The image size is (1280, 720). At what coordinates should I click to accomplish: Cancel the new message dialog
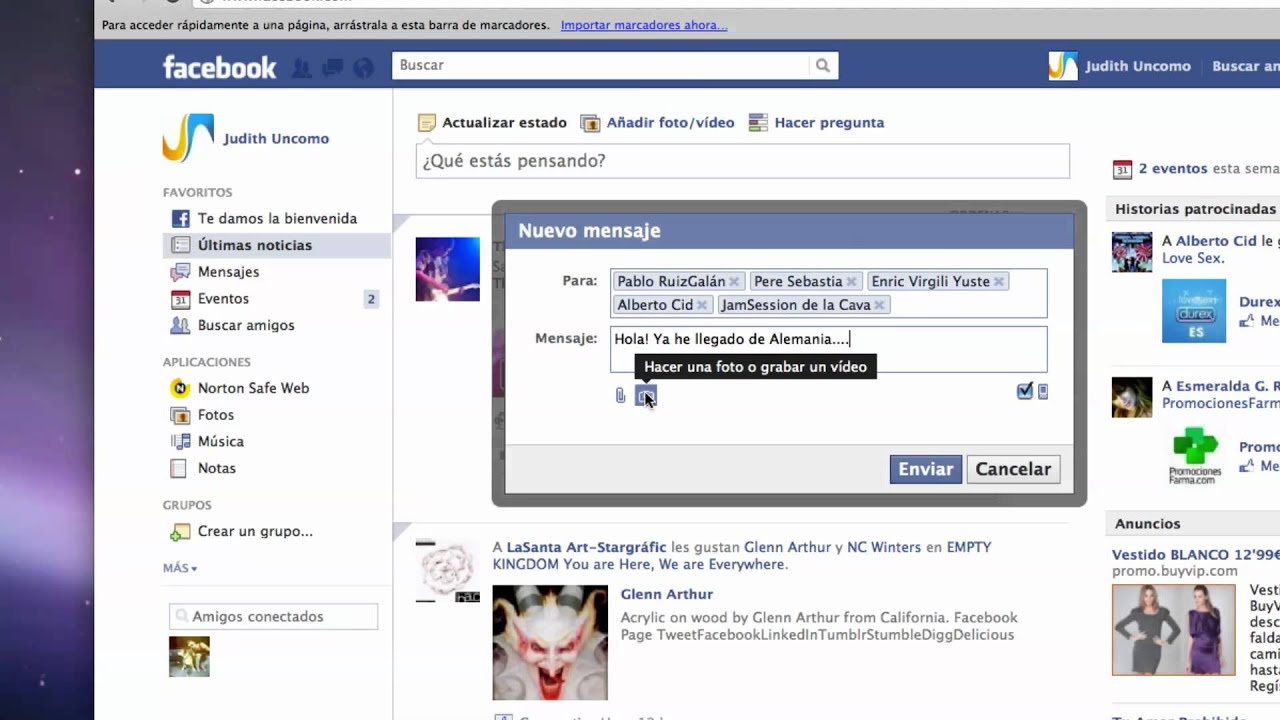pyautogui.click(x=1013, y=469)
